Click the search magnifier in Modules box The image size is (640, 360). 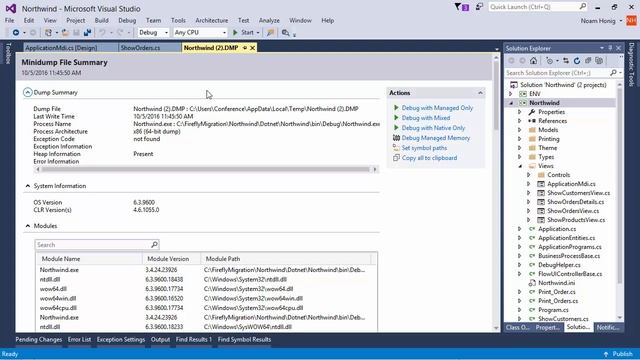pos(154,244)
